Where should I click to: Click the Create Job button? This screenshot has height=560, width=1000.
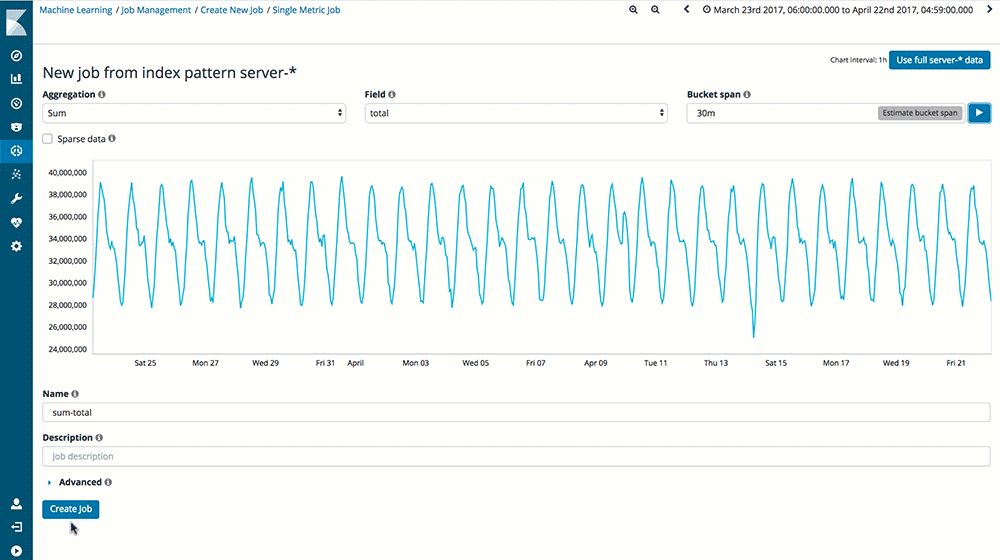tap(71, 509)
